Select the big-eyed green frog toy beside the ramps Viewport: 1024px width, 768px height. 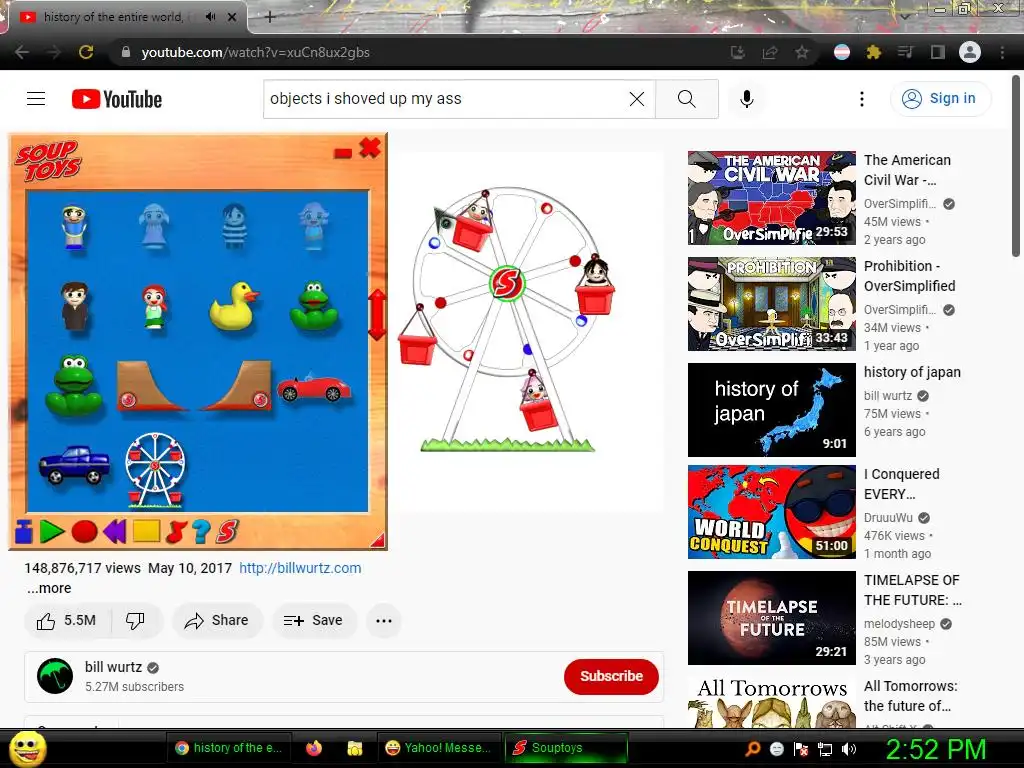(74, 385)
